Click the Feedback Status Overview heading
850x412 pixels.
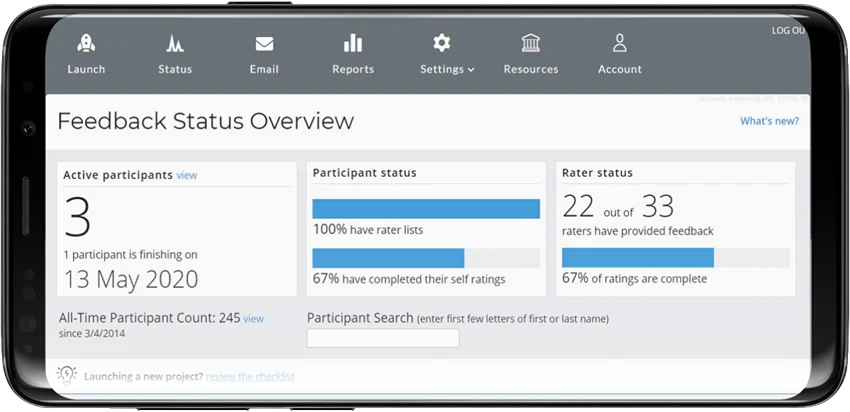(x=205, y=121)
